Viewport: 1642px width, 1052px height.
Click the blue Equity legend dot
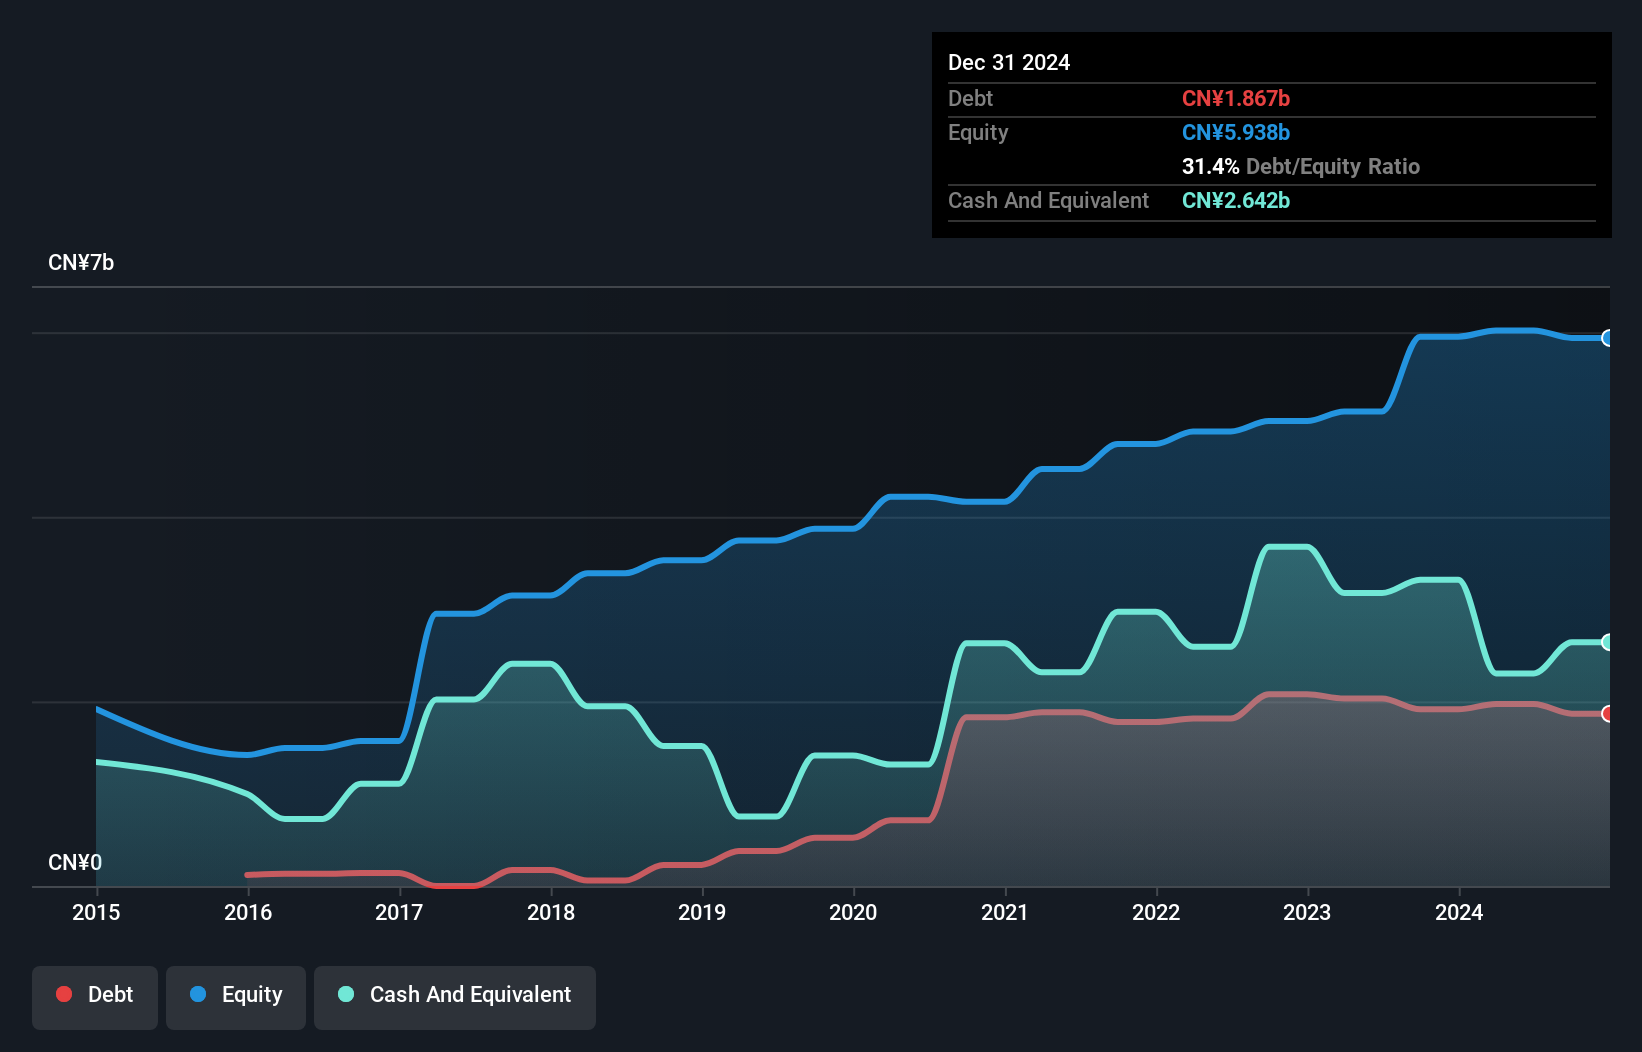[x=198, y=994]
